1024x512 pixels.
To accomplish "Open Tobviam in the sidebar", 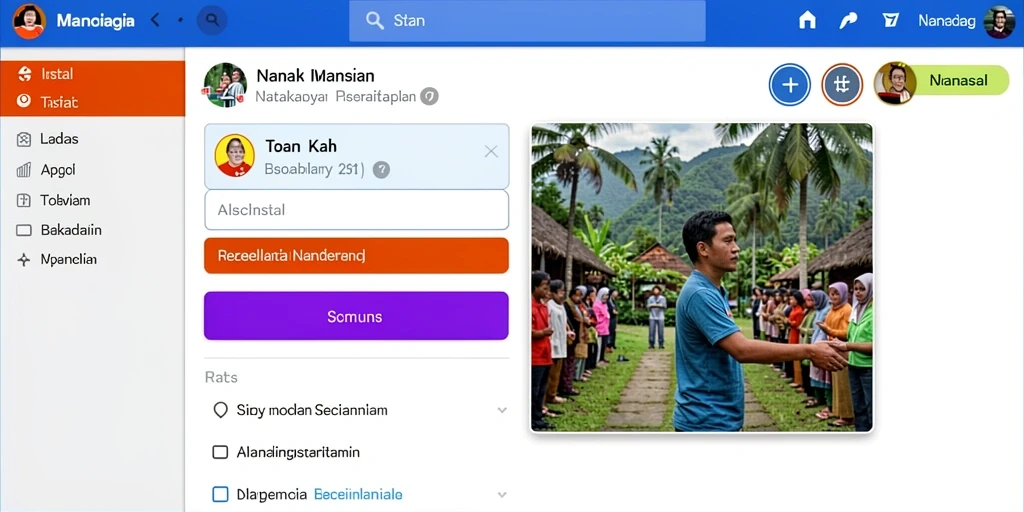I will click(x=65, y=200).
